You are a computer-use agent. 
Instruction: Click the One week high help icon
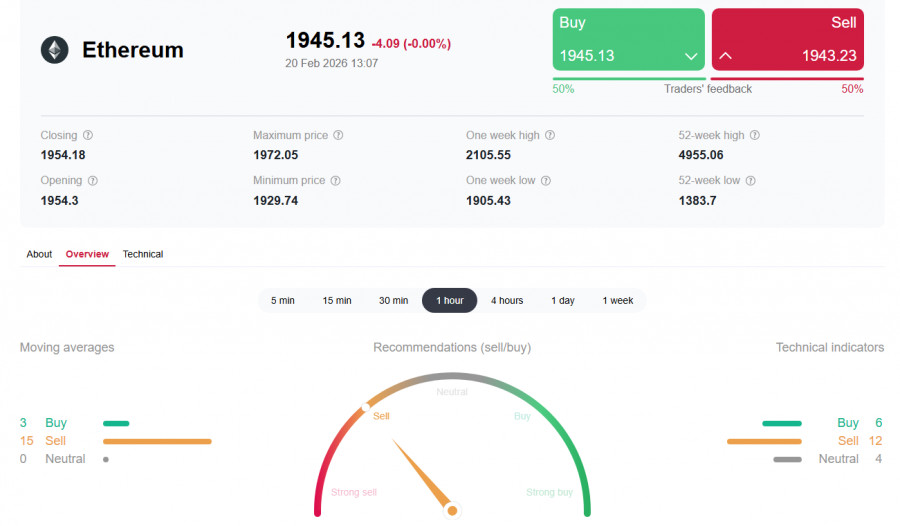click(550, 135)
